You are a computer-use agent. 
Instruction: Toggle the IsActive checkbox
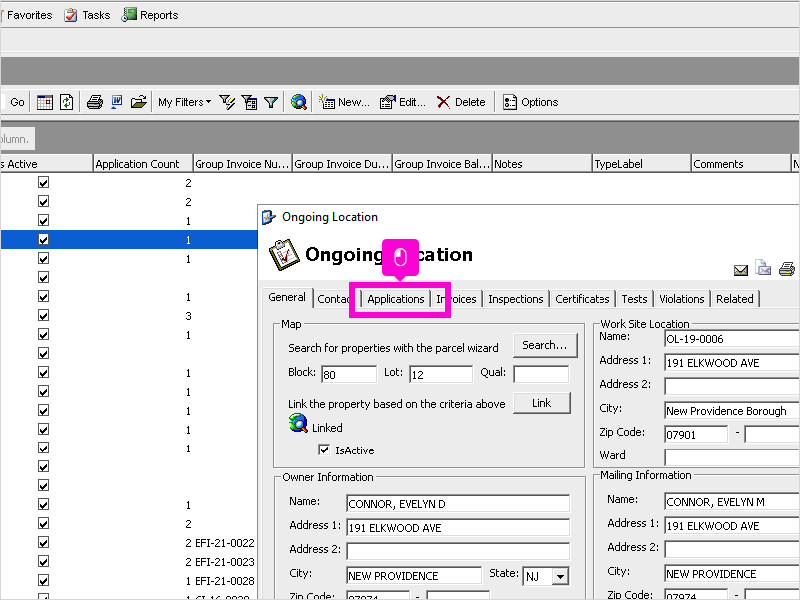coord(324,449)
